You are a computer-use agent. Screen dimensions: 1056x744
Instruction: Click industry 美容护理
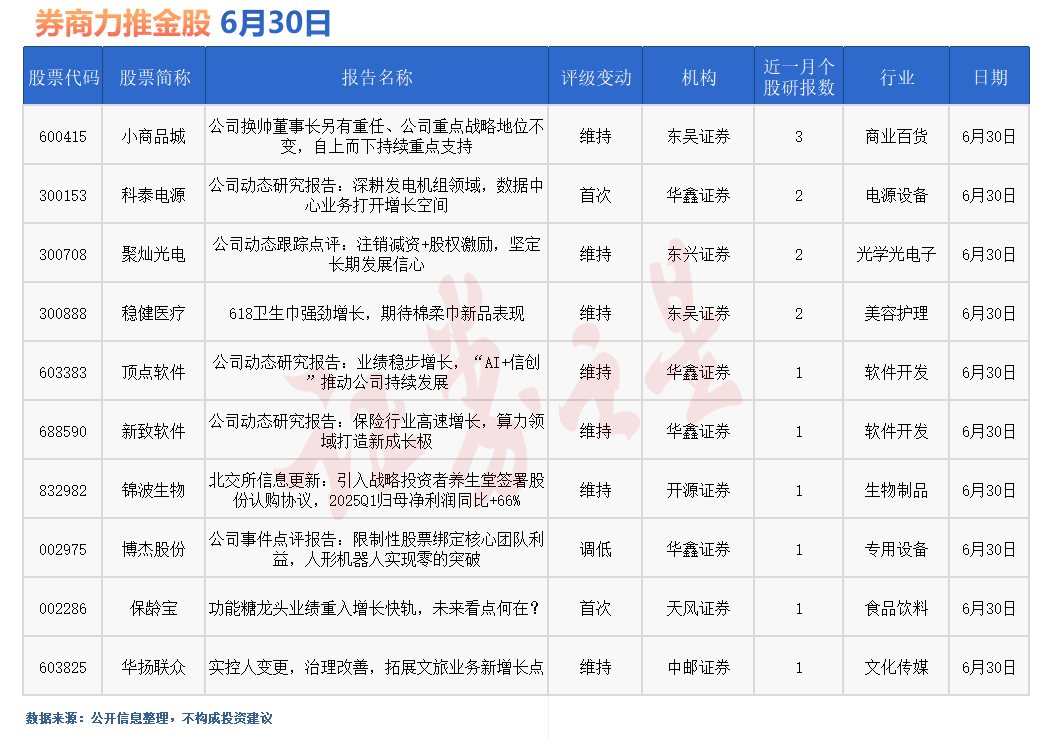tap(896, 314)
